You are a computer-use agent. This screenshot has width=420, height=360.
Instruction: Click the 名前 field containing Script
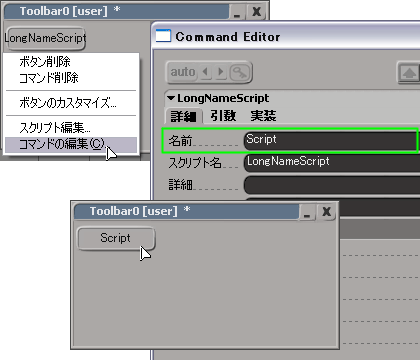click(330, 140)
